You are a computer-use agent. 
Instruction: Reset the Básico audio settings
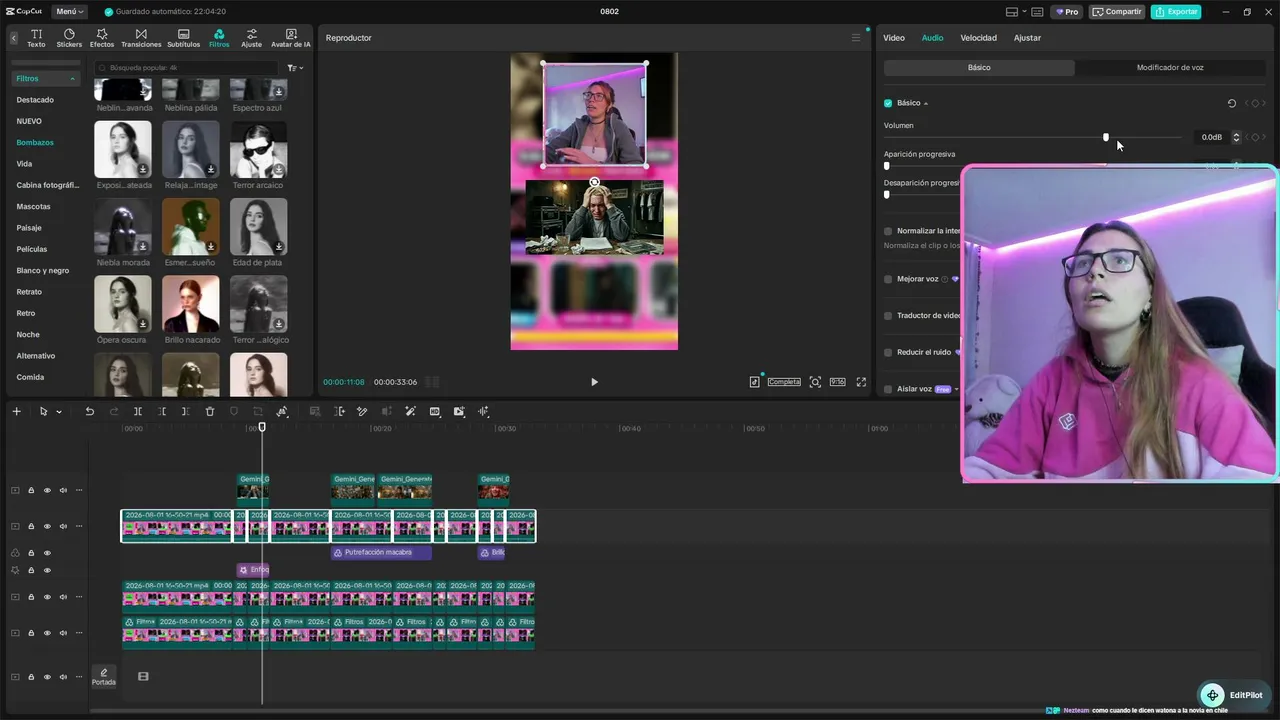[x=1232, y=103]
